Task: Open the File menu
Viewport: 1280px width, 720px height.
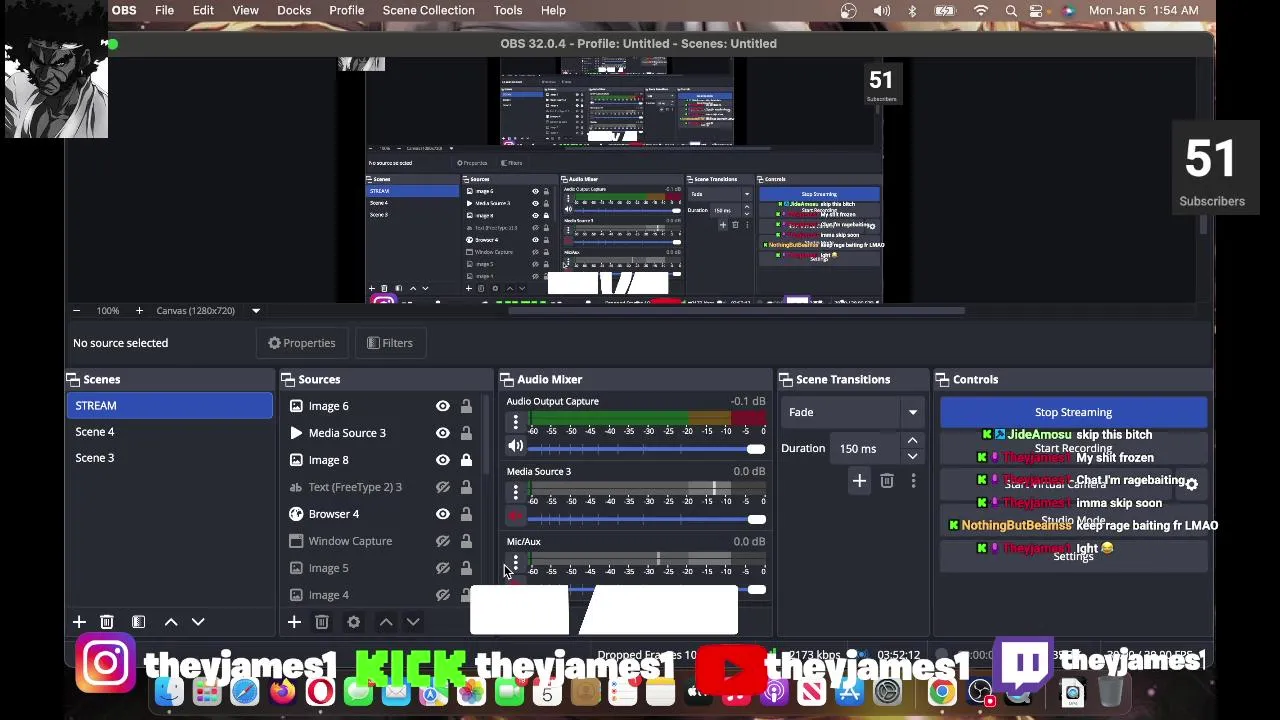Action: click(x=164, y=10)
